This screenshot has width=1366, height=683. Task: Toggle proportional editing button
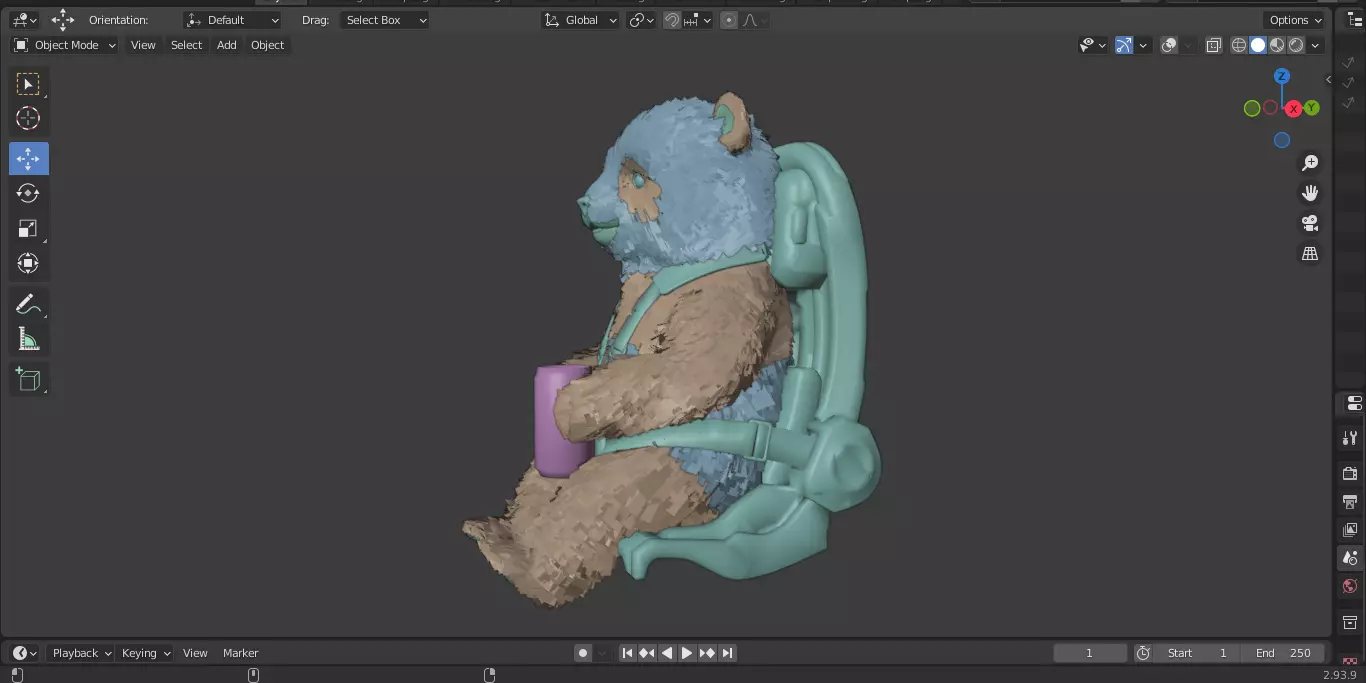click(729, 20)
